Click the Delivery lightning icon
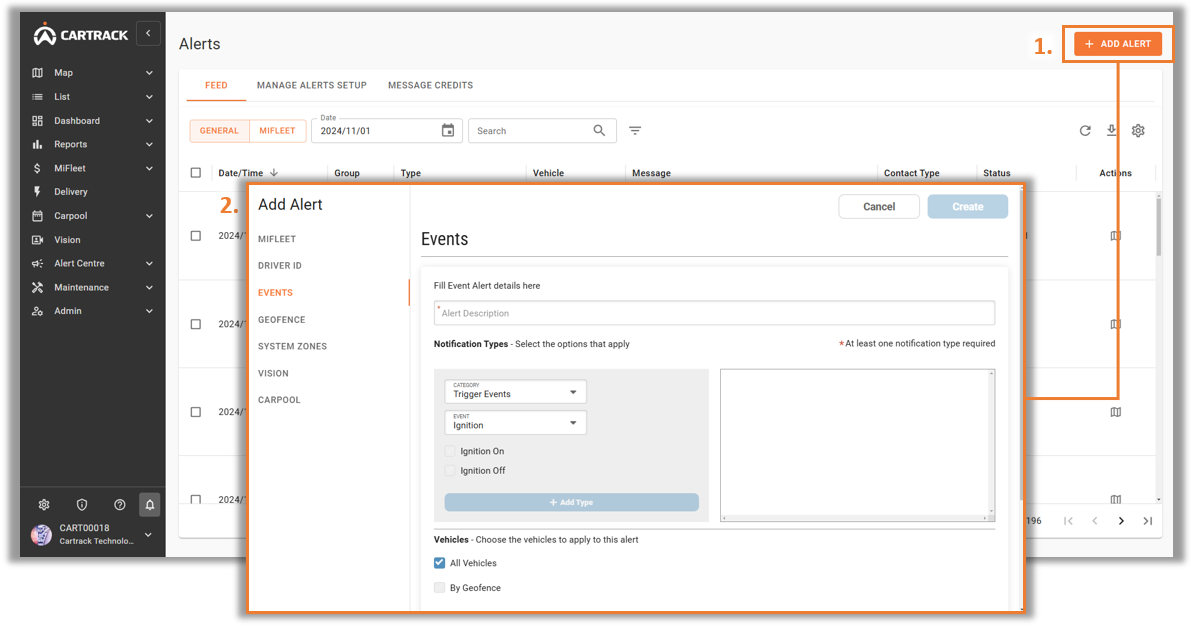The height and width of the screenshot is (635, 1191). (x=37, y=192)
